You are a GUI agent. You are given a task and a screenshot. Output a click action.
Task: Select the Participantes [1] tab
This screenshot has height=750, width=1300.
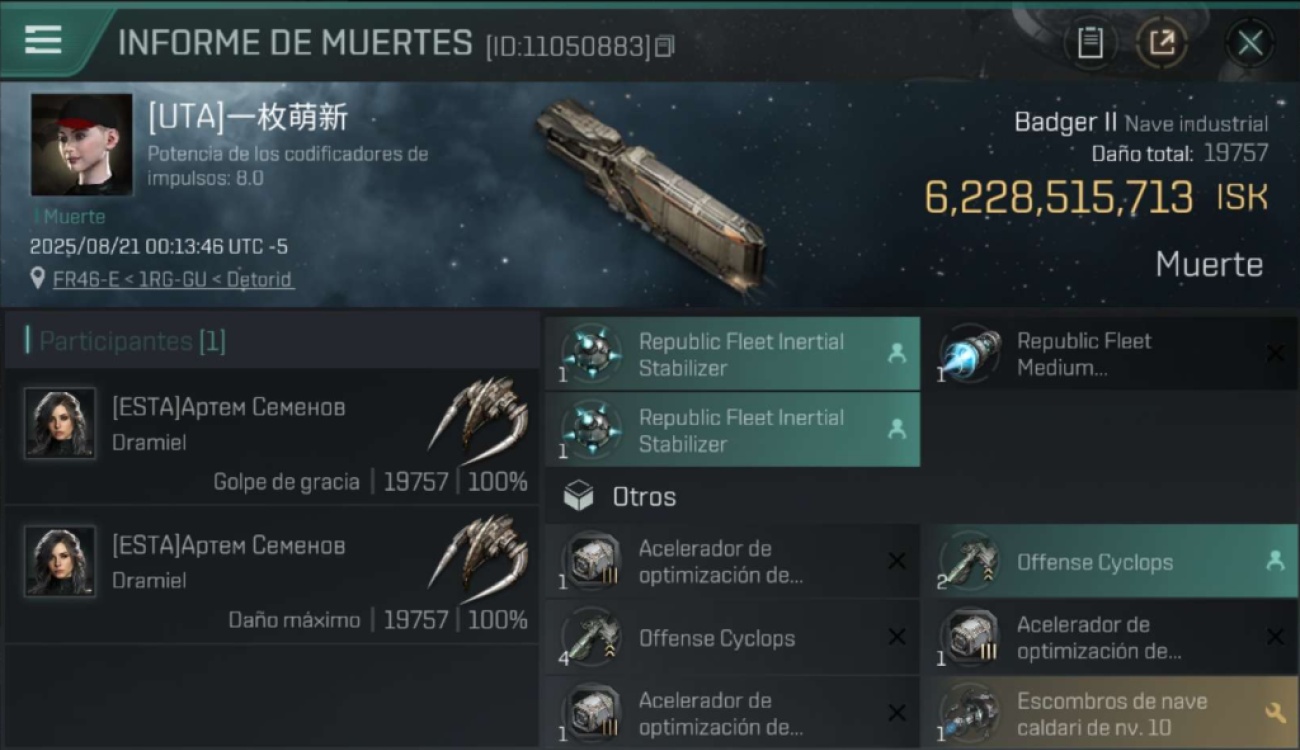[x=132, y=341]
